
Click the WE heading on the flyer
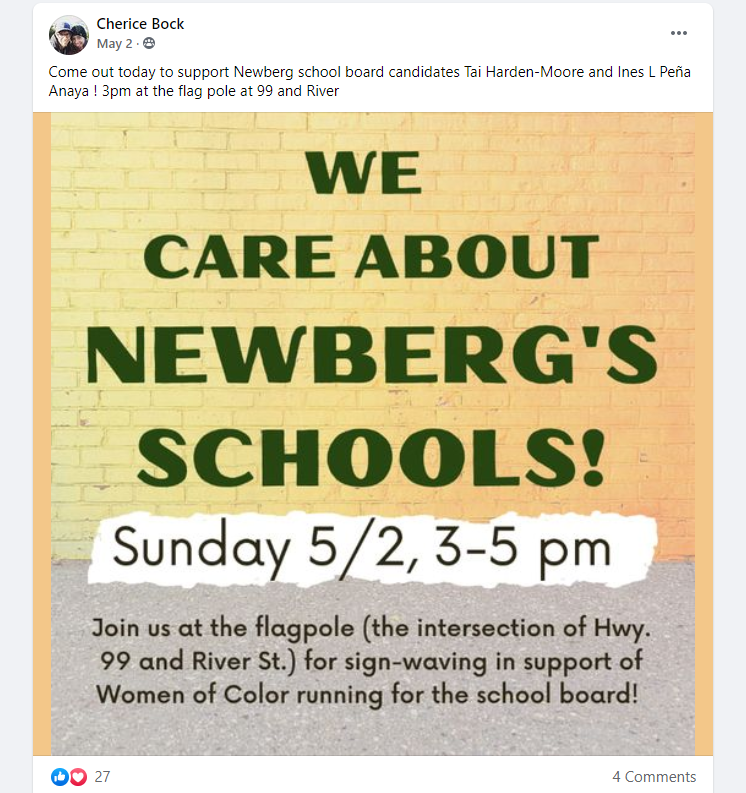(364, 172)
